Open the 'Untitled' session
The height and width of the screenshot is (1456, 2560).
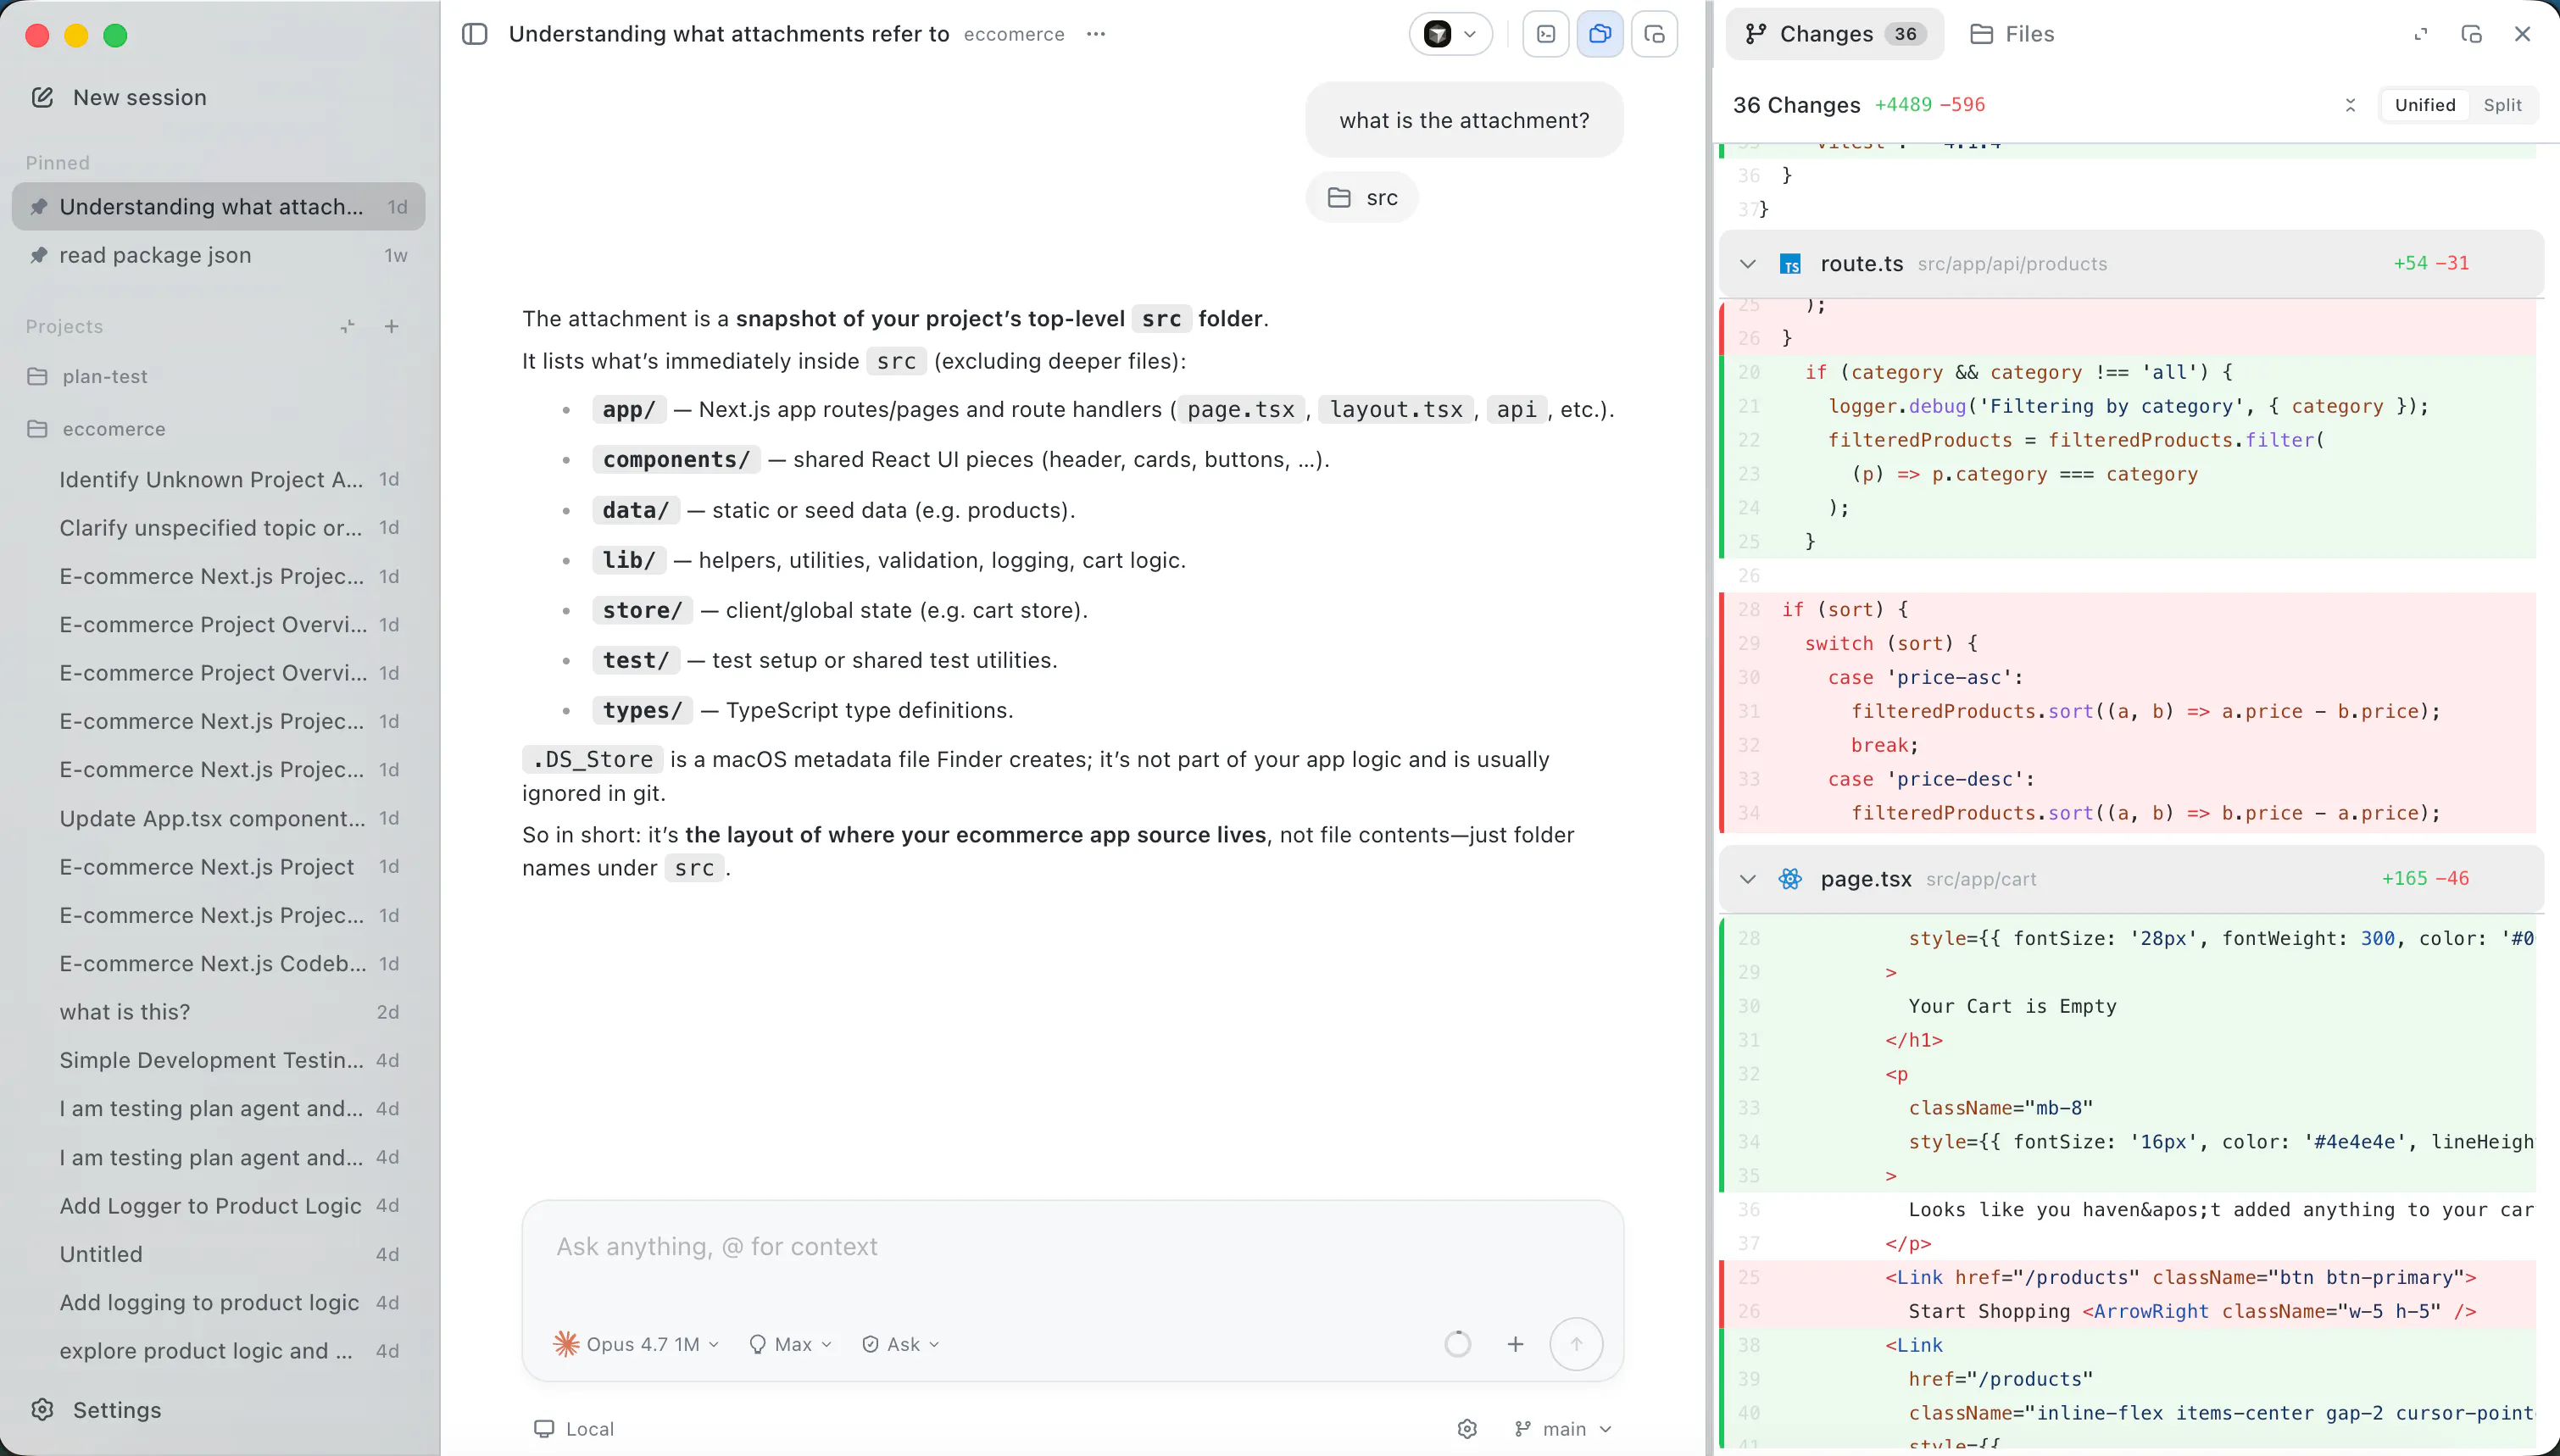click(x=218, y=1254)
